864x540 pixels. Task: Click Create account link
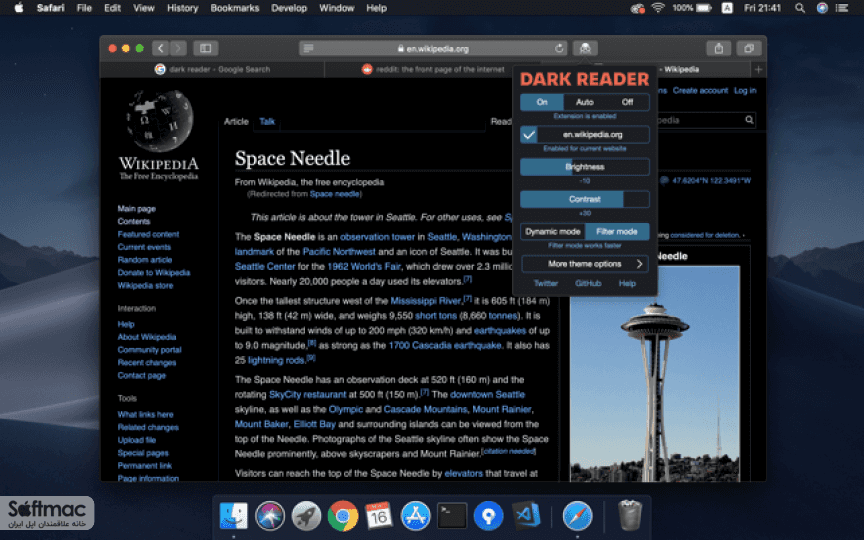coord(700,90)
